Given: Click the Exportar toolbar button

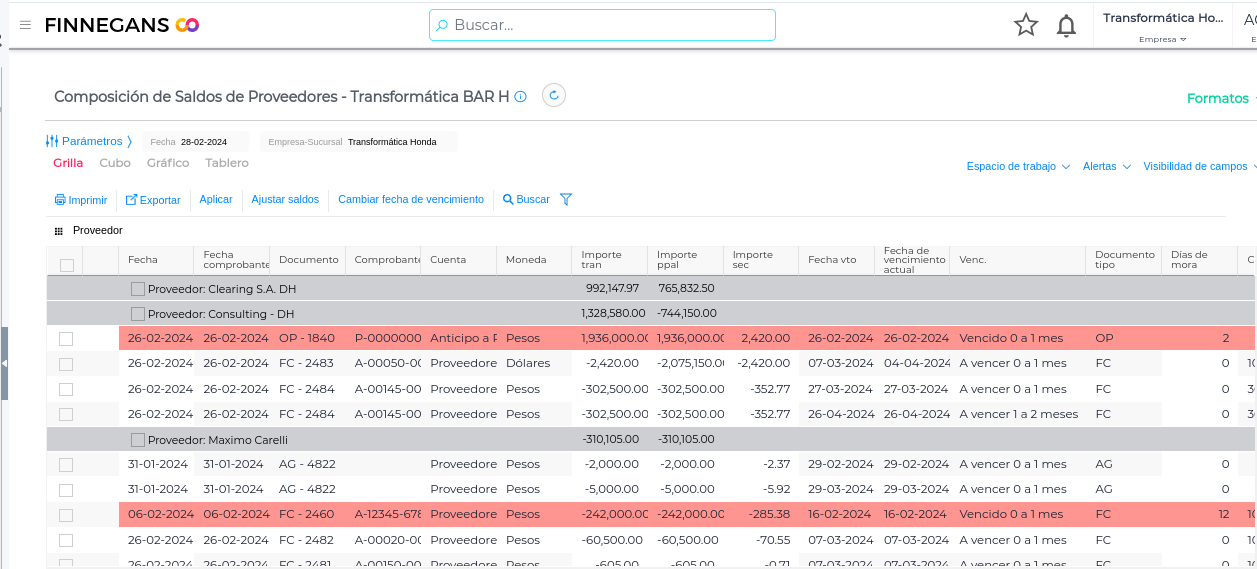Looking at the screenshot, I should [153, 200].
